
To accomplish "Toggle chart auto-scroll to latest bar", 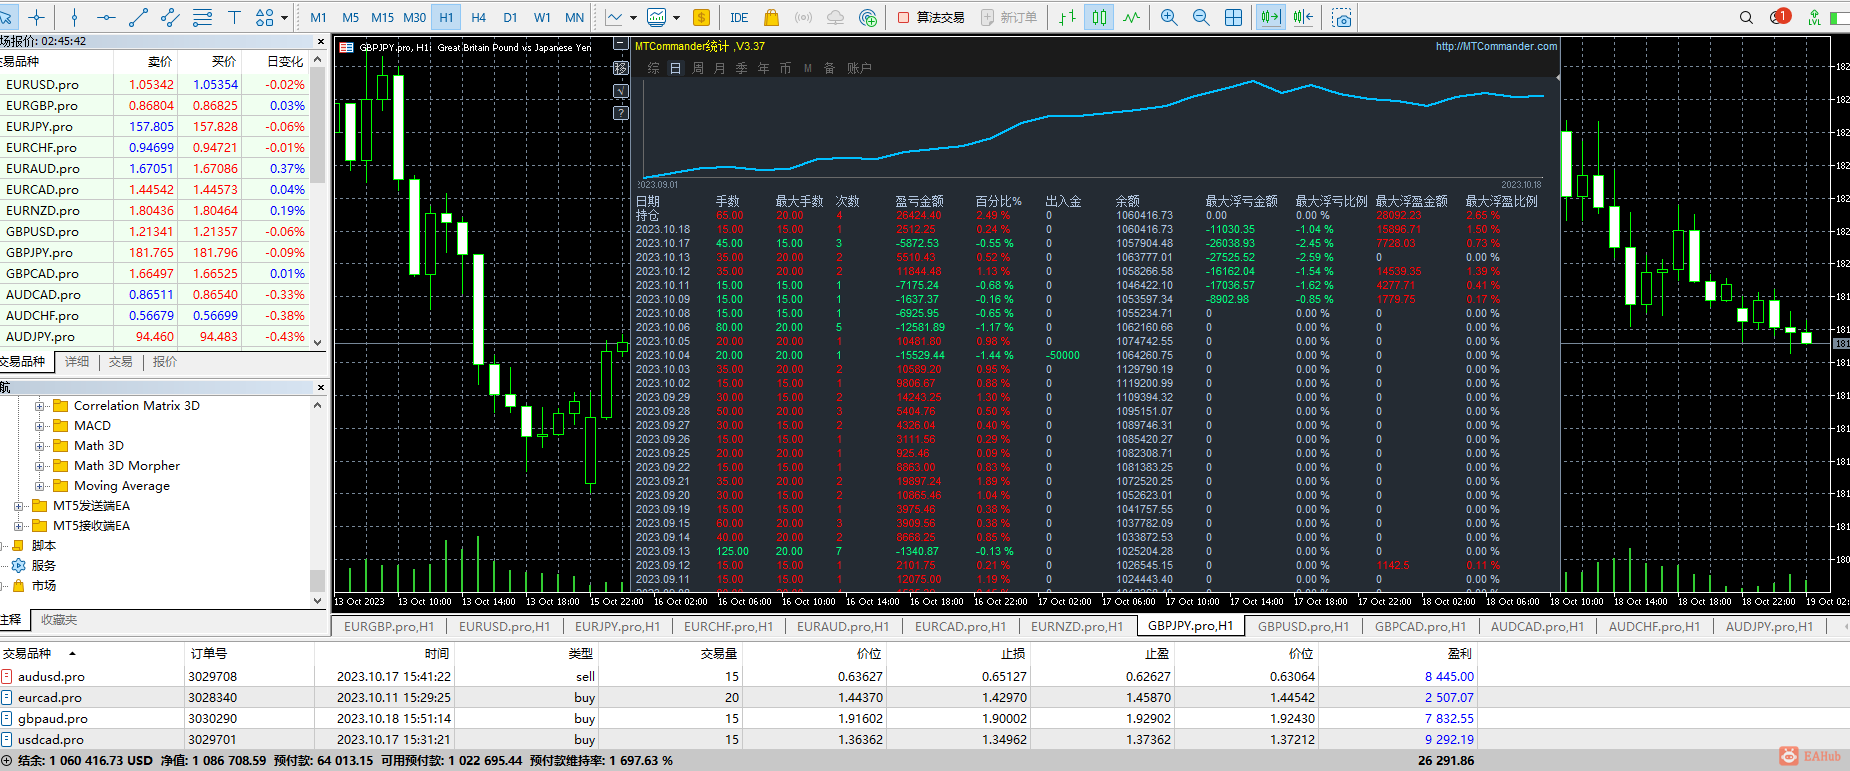I will [1270, 17].
